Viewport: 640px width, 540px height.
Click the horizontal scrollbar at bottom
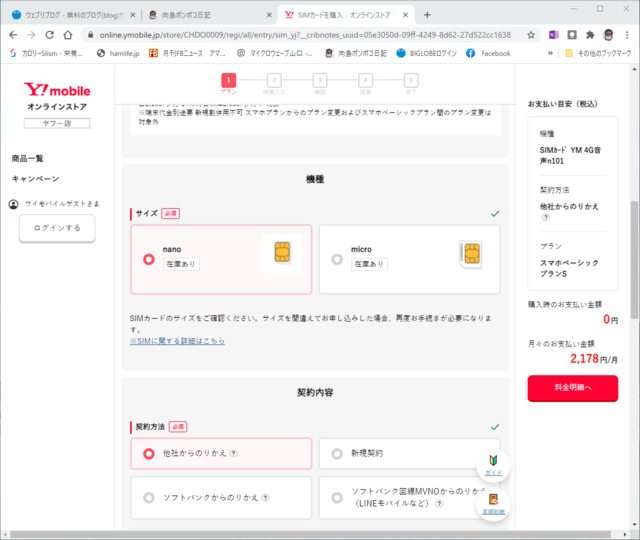tap(310, 534)
